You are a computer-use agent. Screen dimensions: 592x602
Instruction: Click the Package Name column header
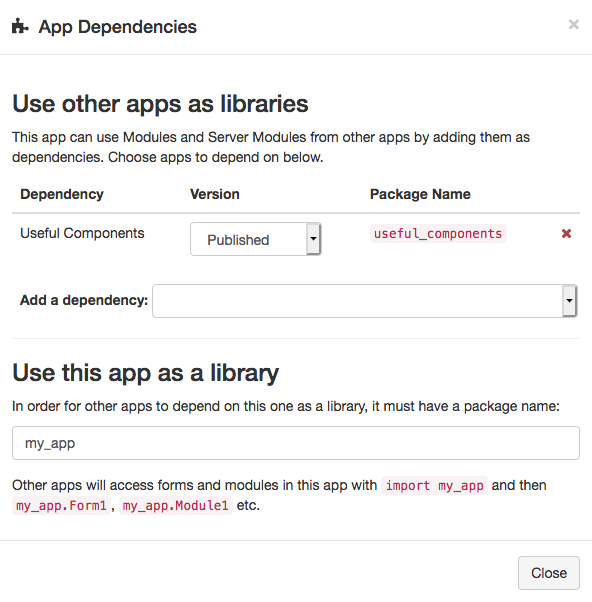420,194
